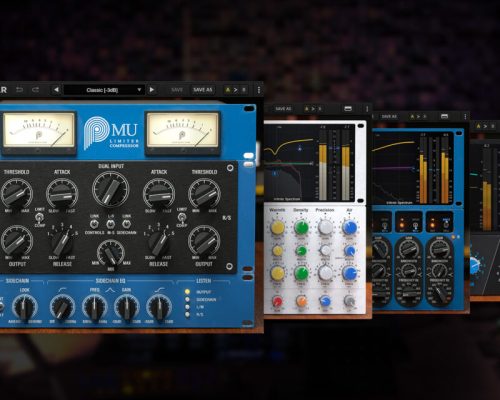Viewport: 500px width, 400px height.
Task: Open the three-dot menu of the blue EQ plugin
Action: [x=465, y=116]
